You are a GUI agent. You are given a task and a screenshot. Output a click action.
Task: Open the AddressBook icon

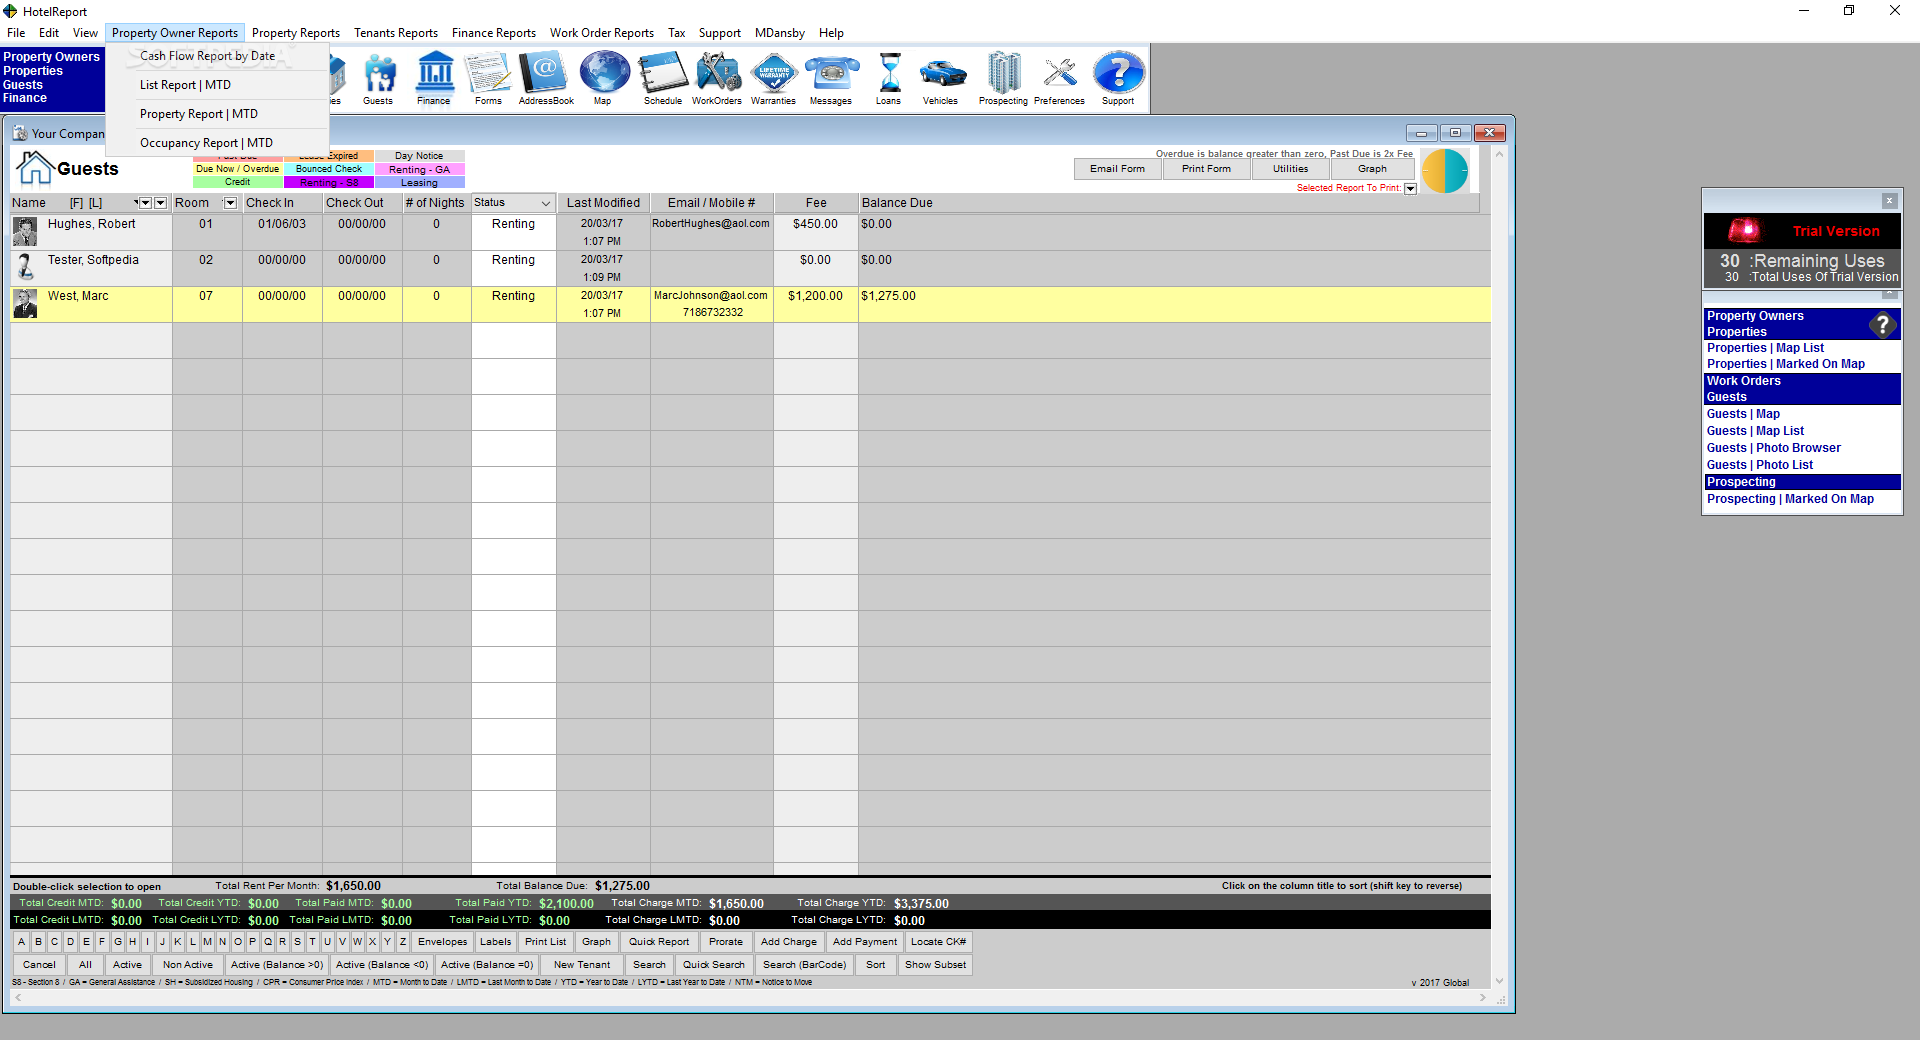pos(546,78)
